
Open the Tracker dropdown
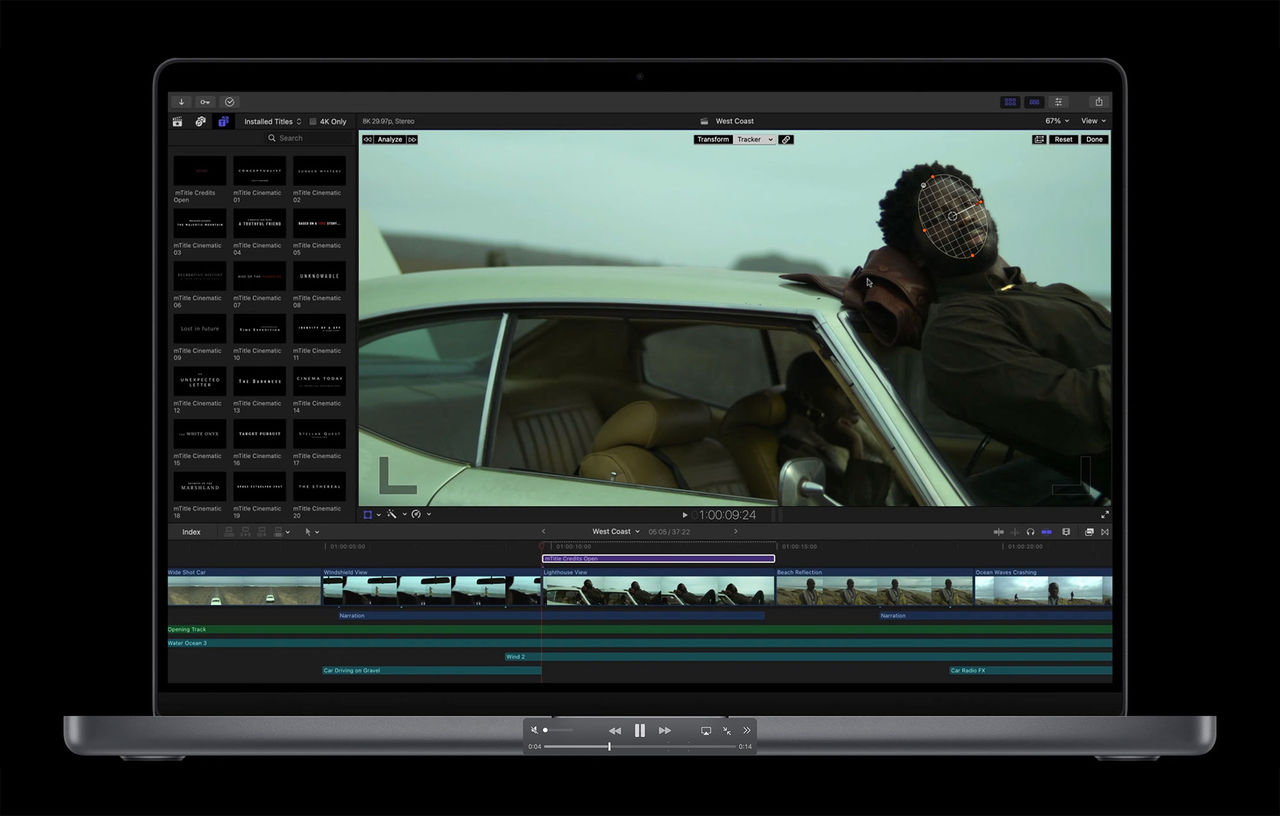[755, 140]
